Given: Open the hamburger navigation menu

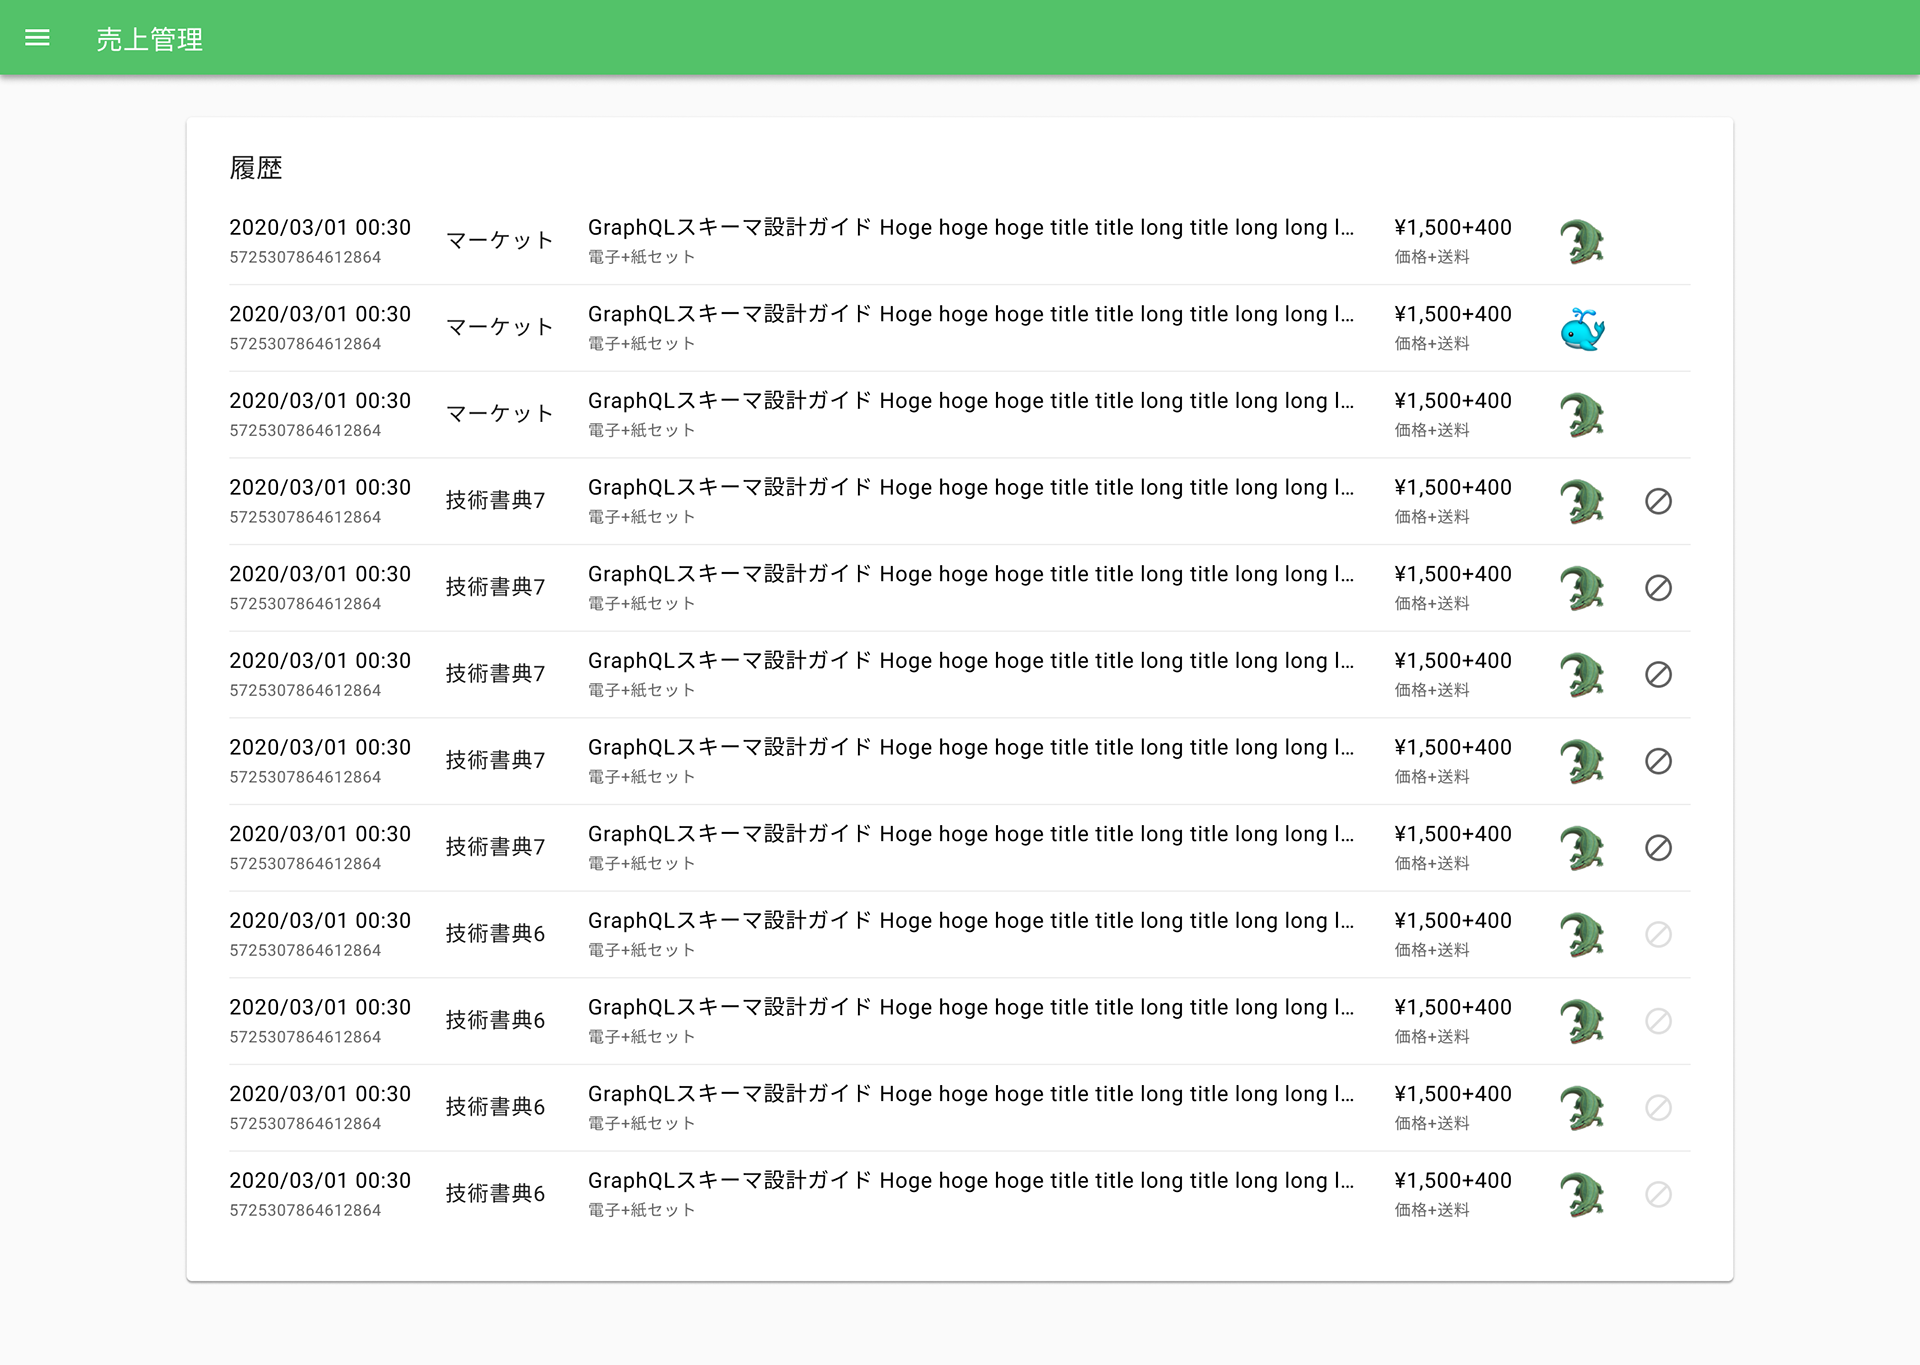Looking at the screenshot, I should pyautogui.click(x=37, y=38).
